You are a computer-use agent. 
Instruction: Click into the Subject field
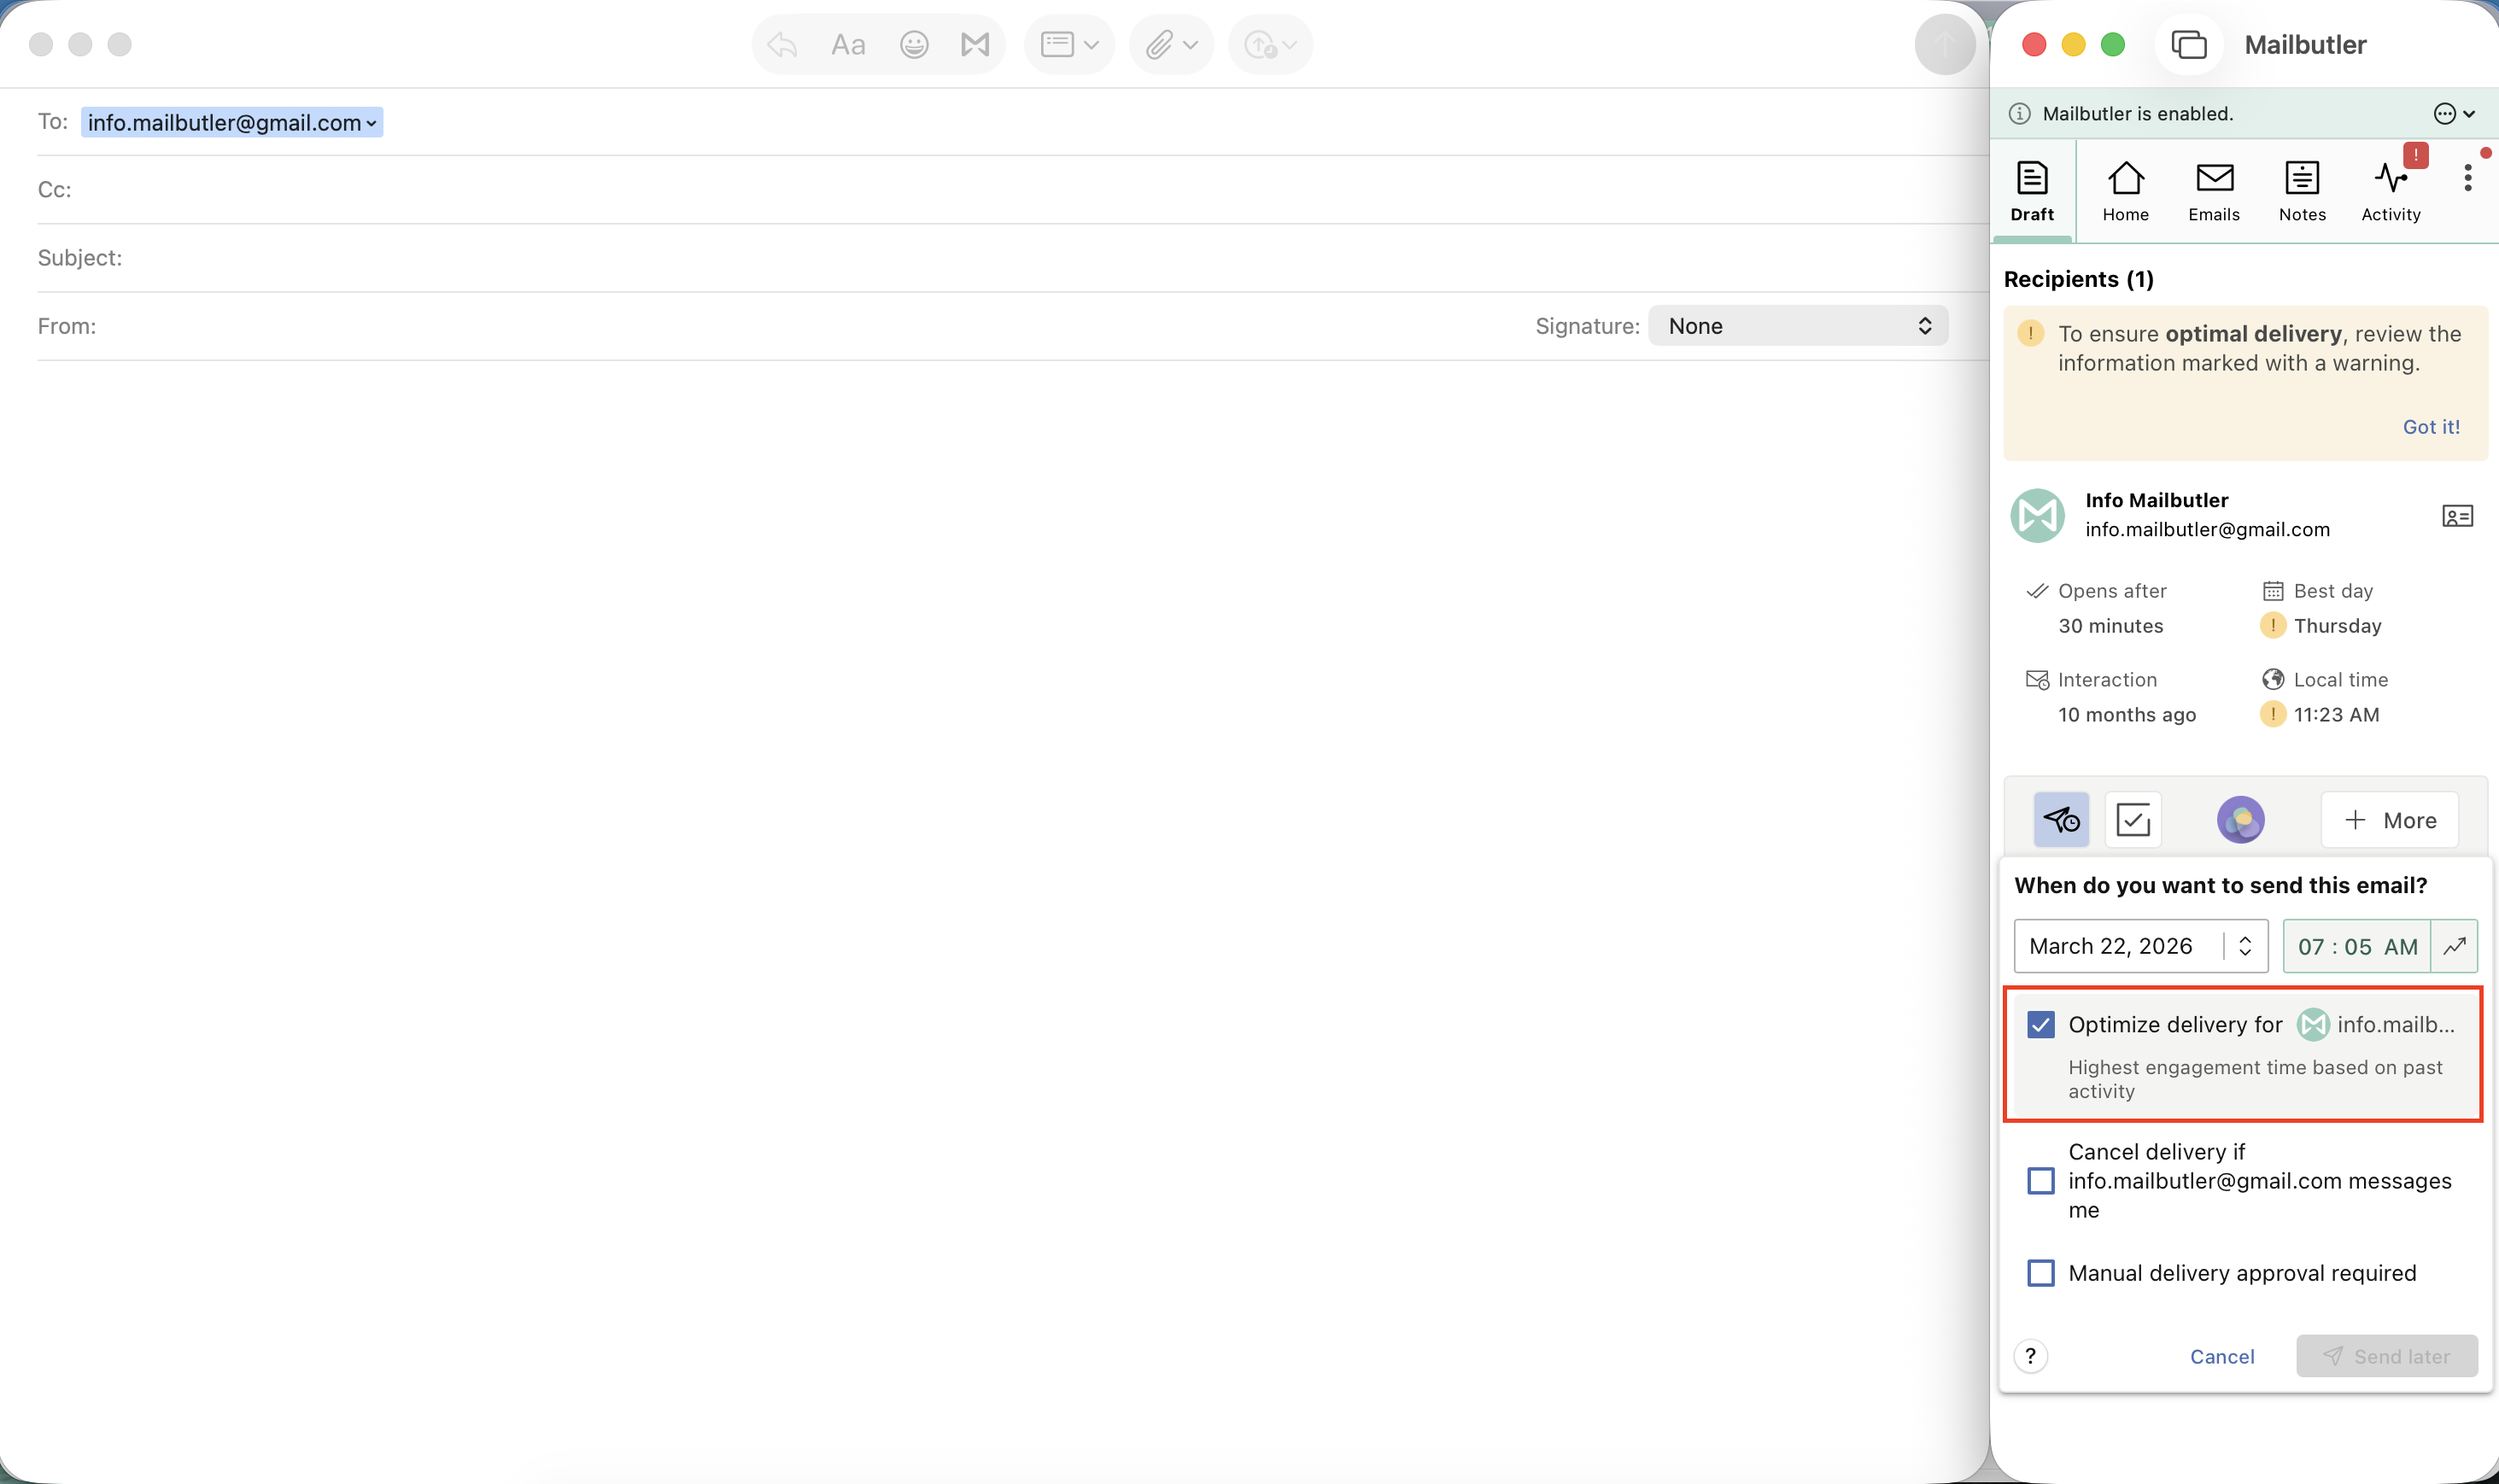click(1010, 257)
